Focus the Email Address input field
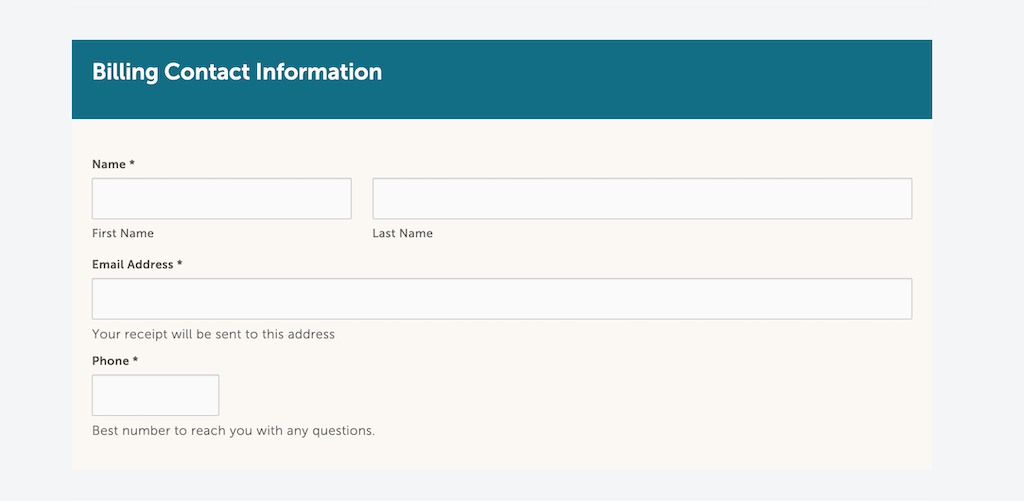This screenshot has height=501, width=1024. click(502, 299)
